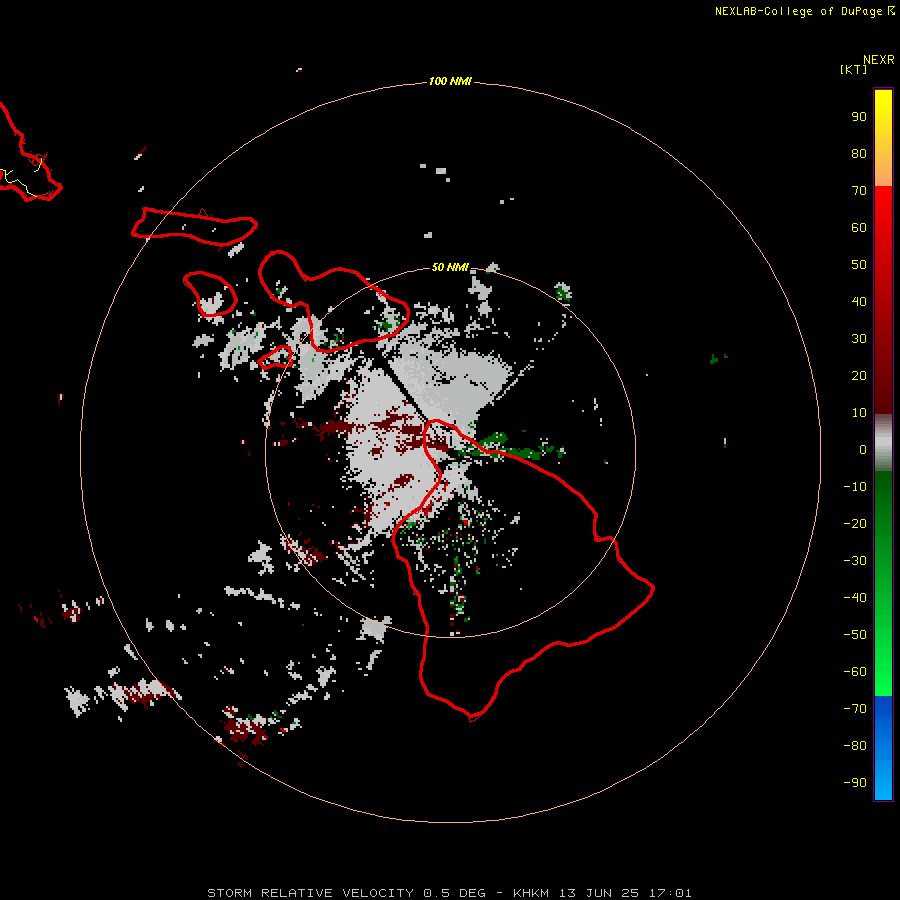Click the long Molokai island outline
The height and width of the screenshot is (900, 900).
click(194, 226)
